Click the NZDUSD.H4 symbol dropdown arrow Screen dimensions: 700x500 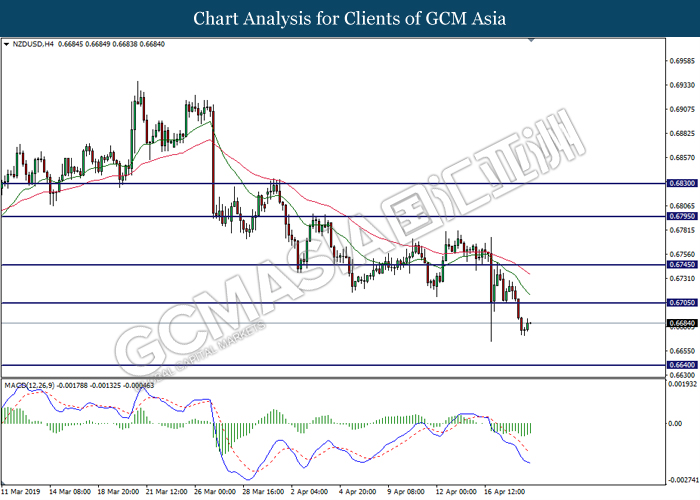tap(6, 44)
